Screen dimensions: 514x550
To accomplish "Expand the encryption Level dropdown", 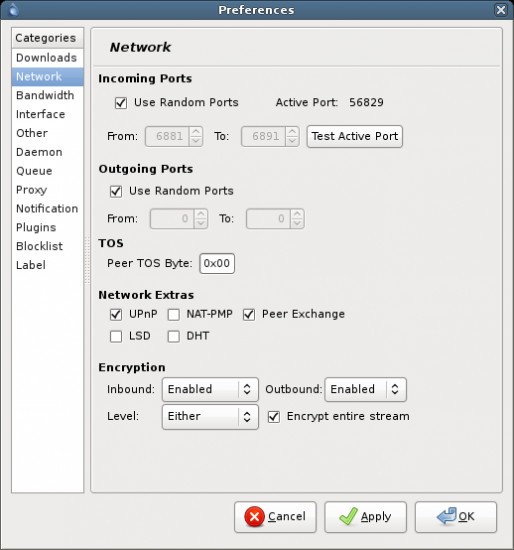I will click(x=210, y=417).
